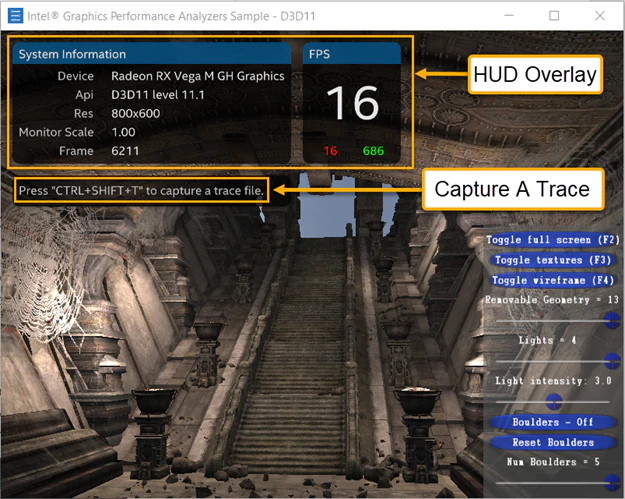Maximize the sample application window

555,16
